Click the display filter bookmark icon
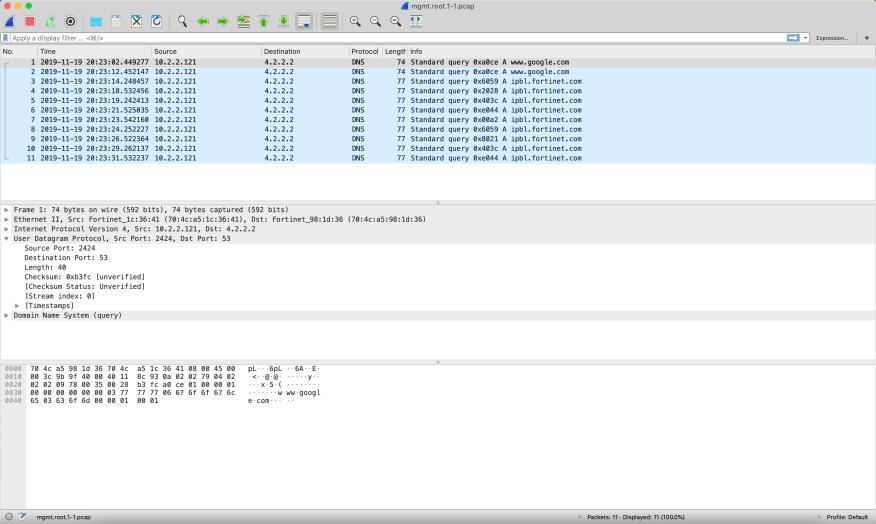Viewport: 876px width, 524px height. pos(6,38)
